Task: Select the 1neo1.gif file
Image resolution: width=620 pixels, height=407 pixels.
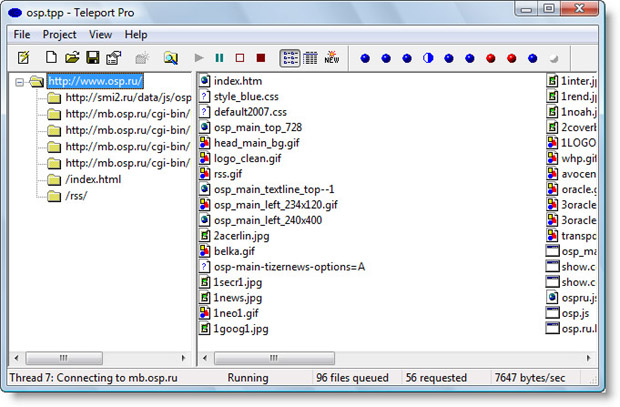Action: [236, 313]
